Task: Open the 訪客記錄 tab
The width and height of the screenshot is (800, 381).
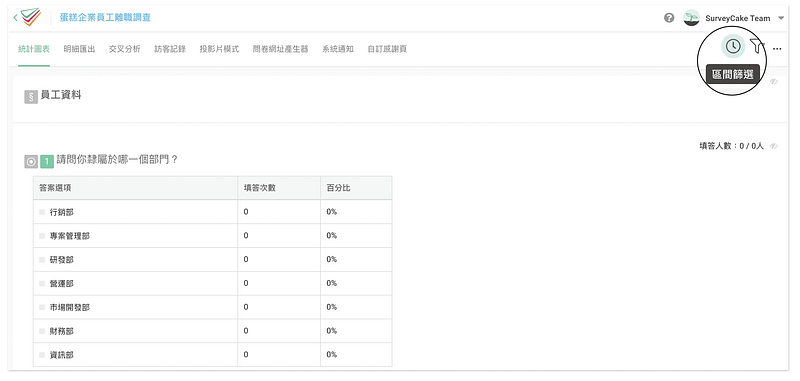Action: pos(170,49)
